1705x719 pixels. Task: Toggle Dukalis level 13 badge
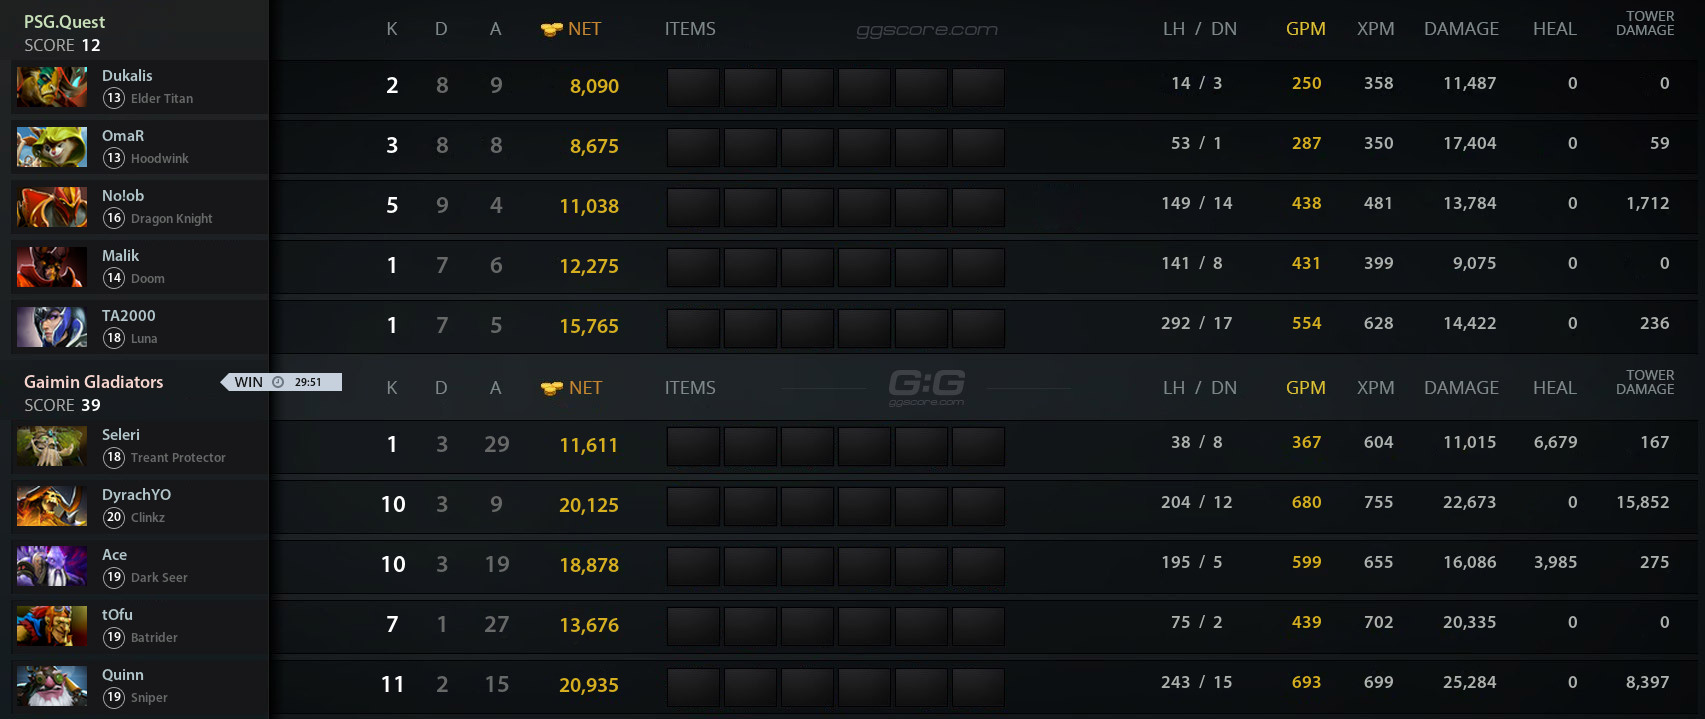pos(114,99)
